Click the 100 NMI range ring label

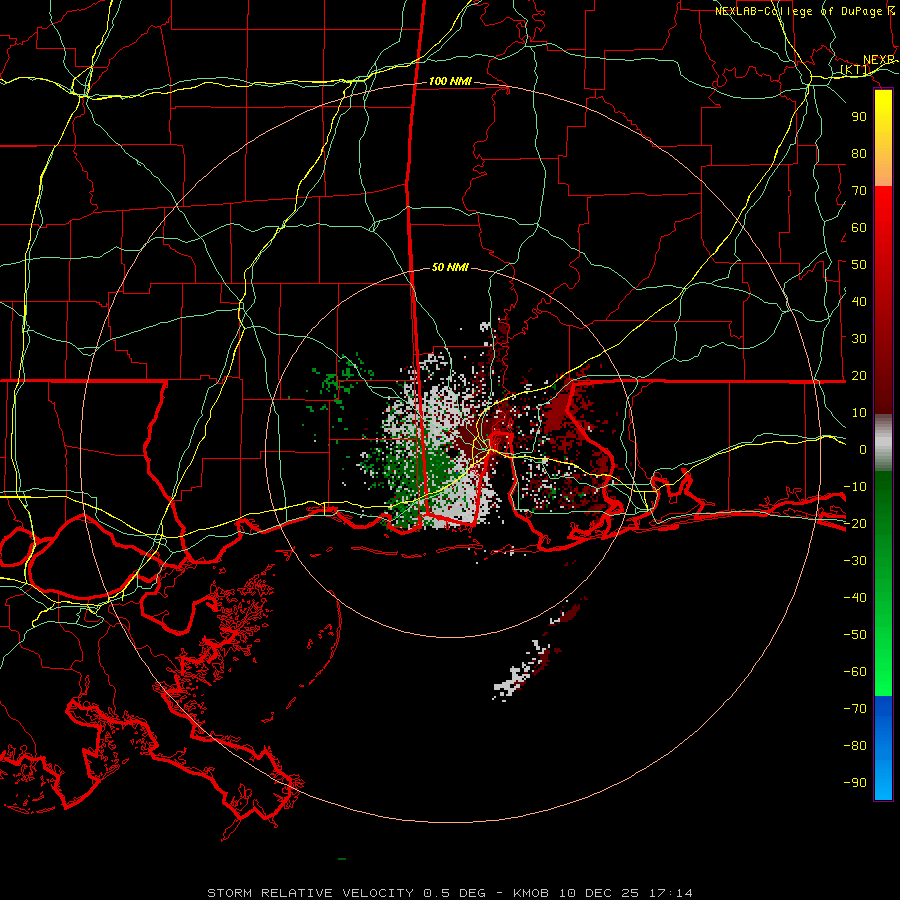[x=450, y=82]
